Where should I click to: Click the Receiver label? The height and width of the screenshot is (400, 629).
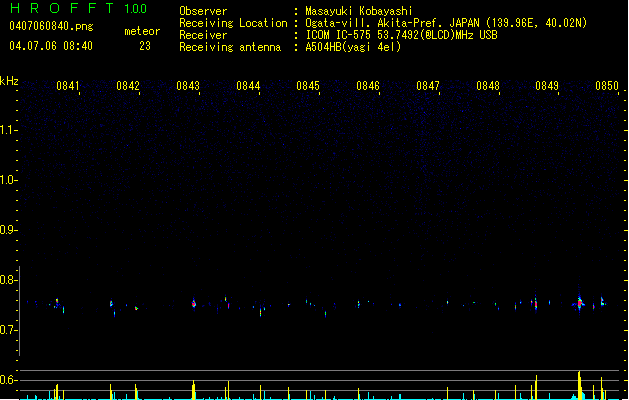(203, 35)
